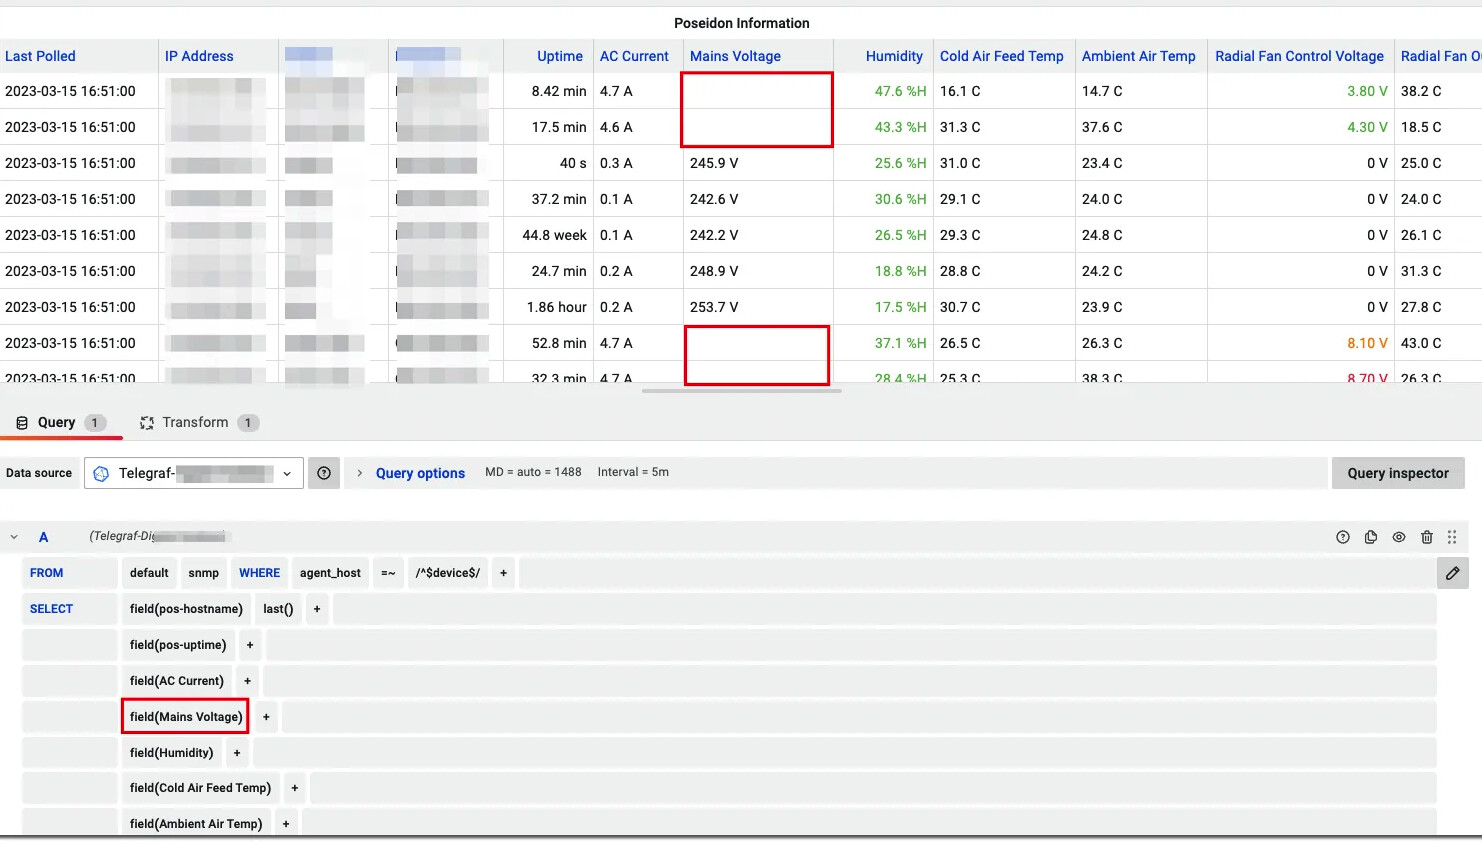Duplicate query A using the copy icon
Image resolution: width=1482 pixels, height=846 pixels.
[x=1371, y=537]
